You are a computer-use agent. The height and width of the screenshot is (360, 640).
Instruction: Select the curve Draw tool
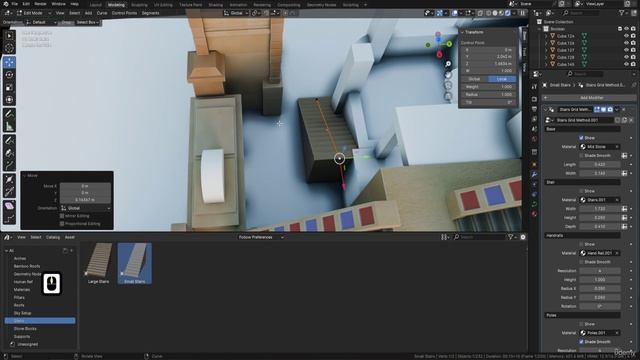coord(9,140)
